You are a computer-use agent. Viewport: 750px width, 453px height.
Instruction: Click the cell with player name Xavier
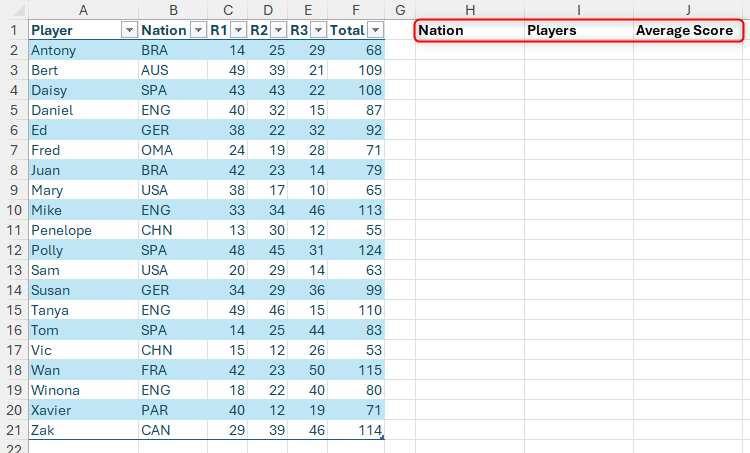82,410
